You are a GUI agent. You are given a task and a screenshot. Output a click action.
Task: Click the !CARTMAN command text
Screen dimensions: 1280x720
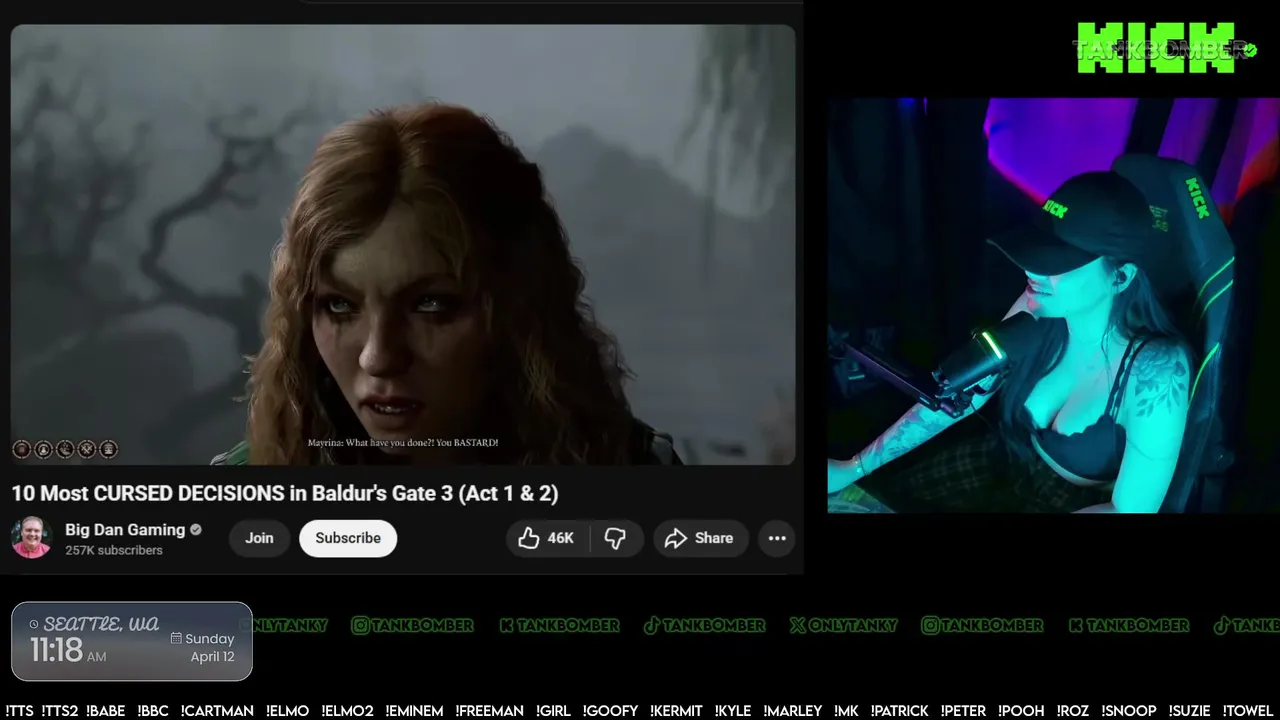point(217,711)
